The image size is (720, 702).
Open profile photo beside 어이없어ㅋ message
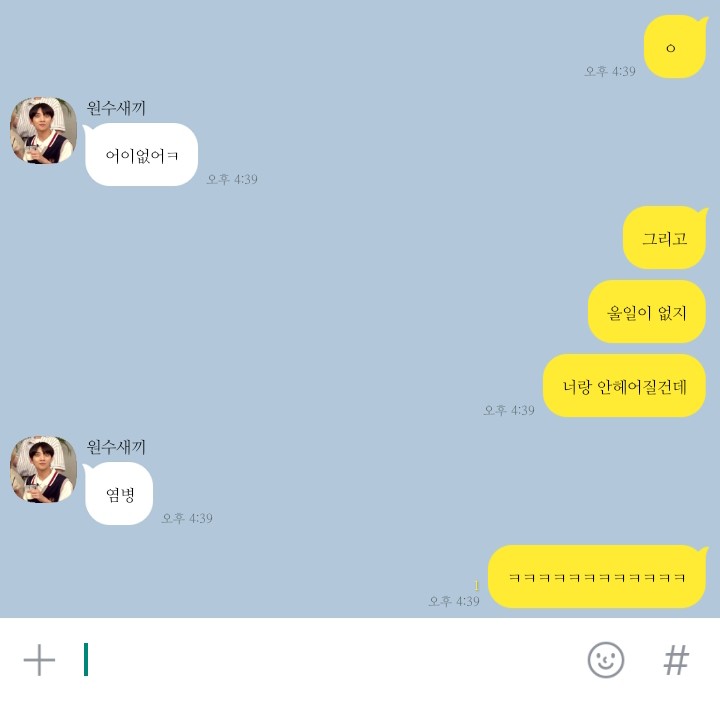coord(44,130)
